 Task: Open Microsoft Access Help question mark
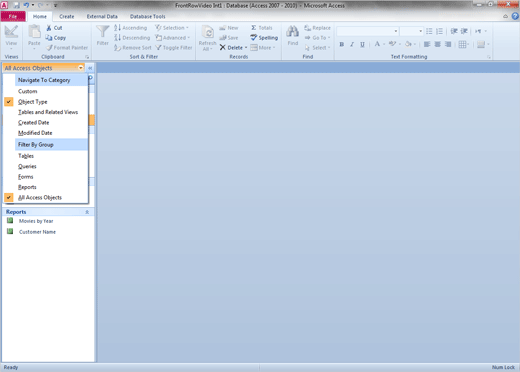(x=515, y=16)
